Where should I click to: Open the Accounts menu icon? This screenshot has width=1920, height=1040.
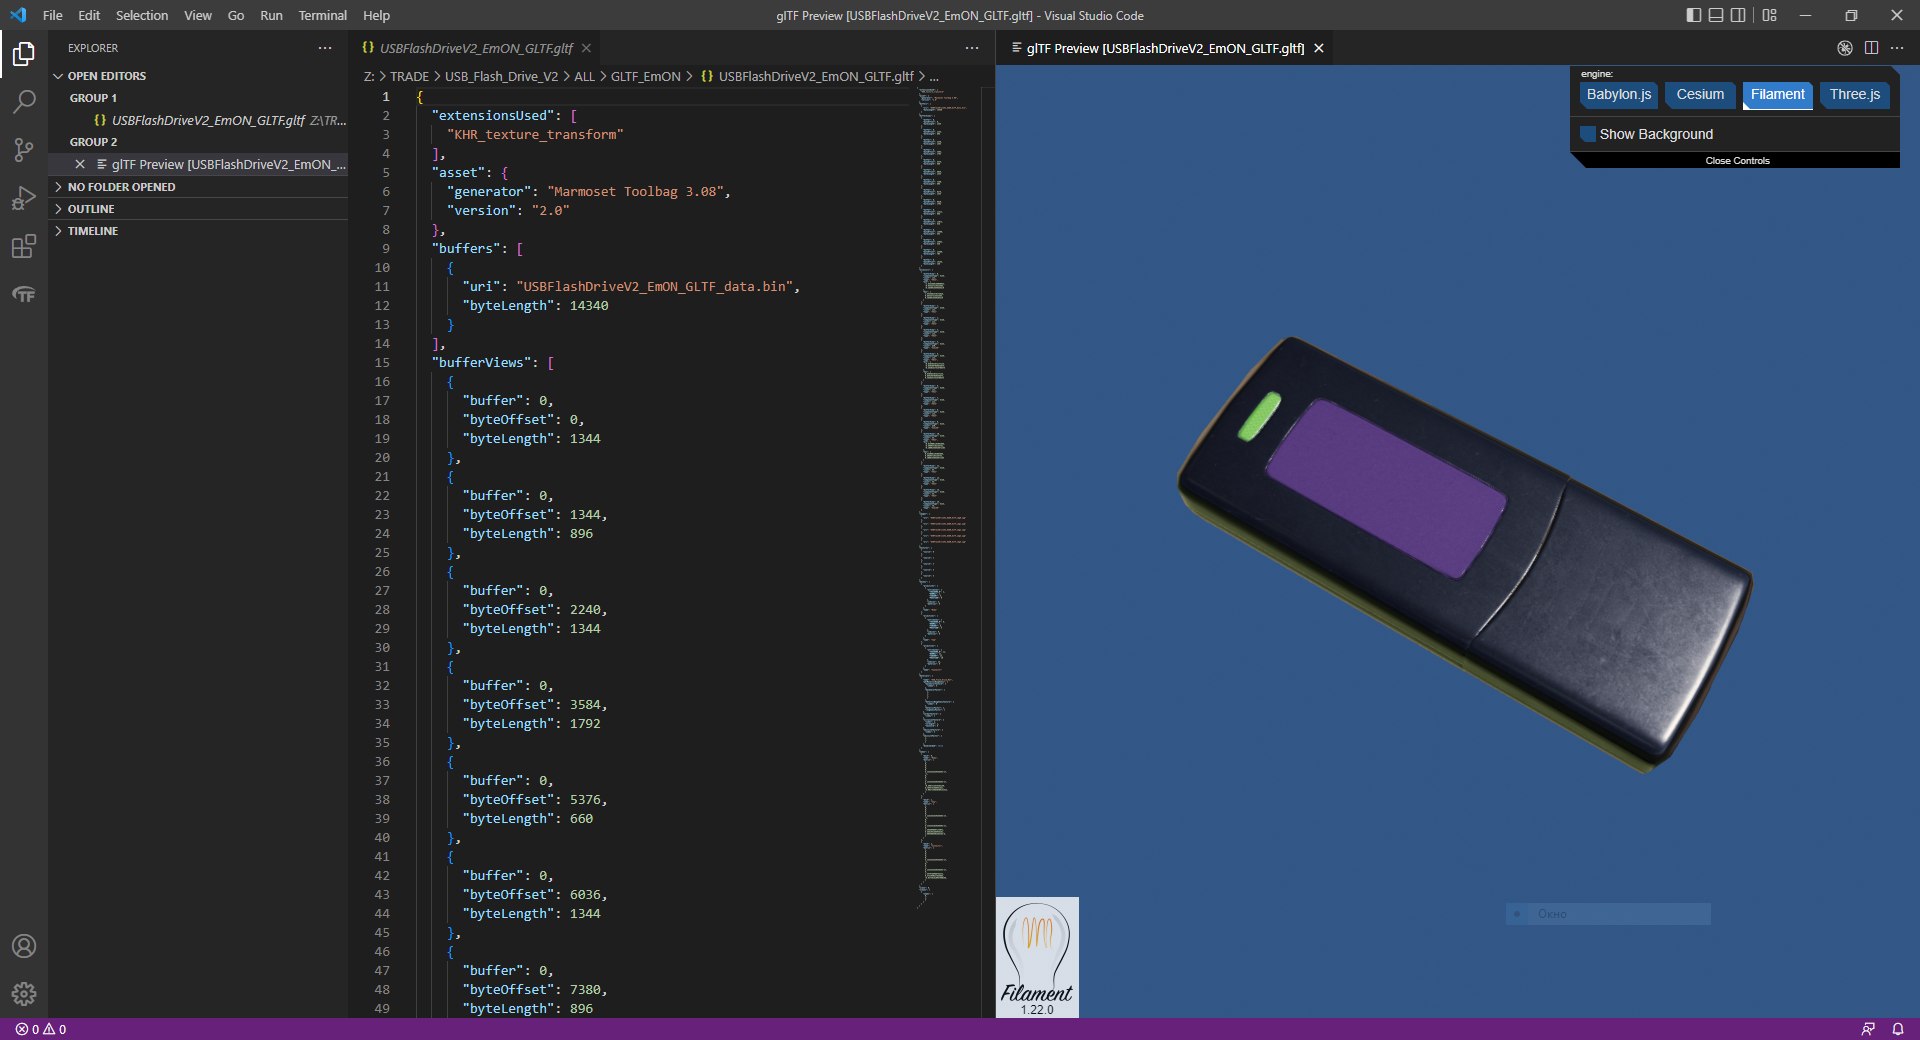point(24,946)
